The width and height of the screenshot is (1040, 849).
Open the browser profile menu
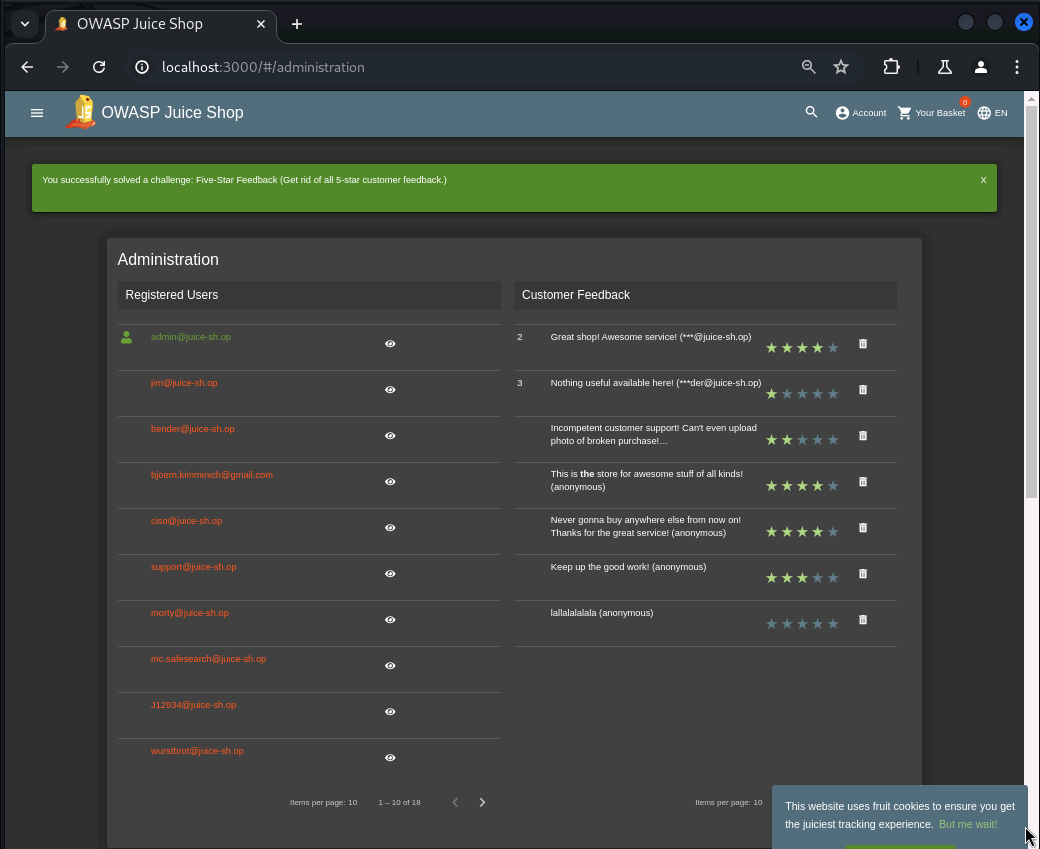(x=981, y=67)
